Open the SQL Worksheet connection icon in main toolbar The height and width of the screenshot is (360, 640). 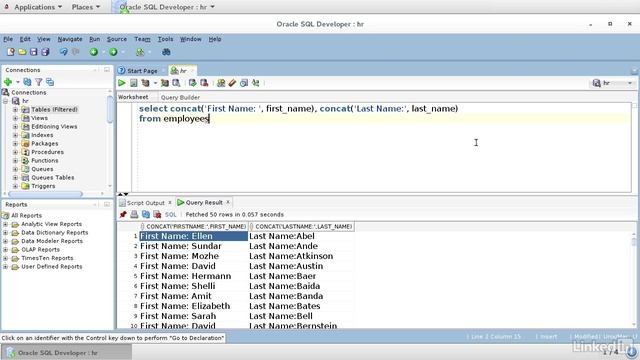140,52
